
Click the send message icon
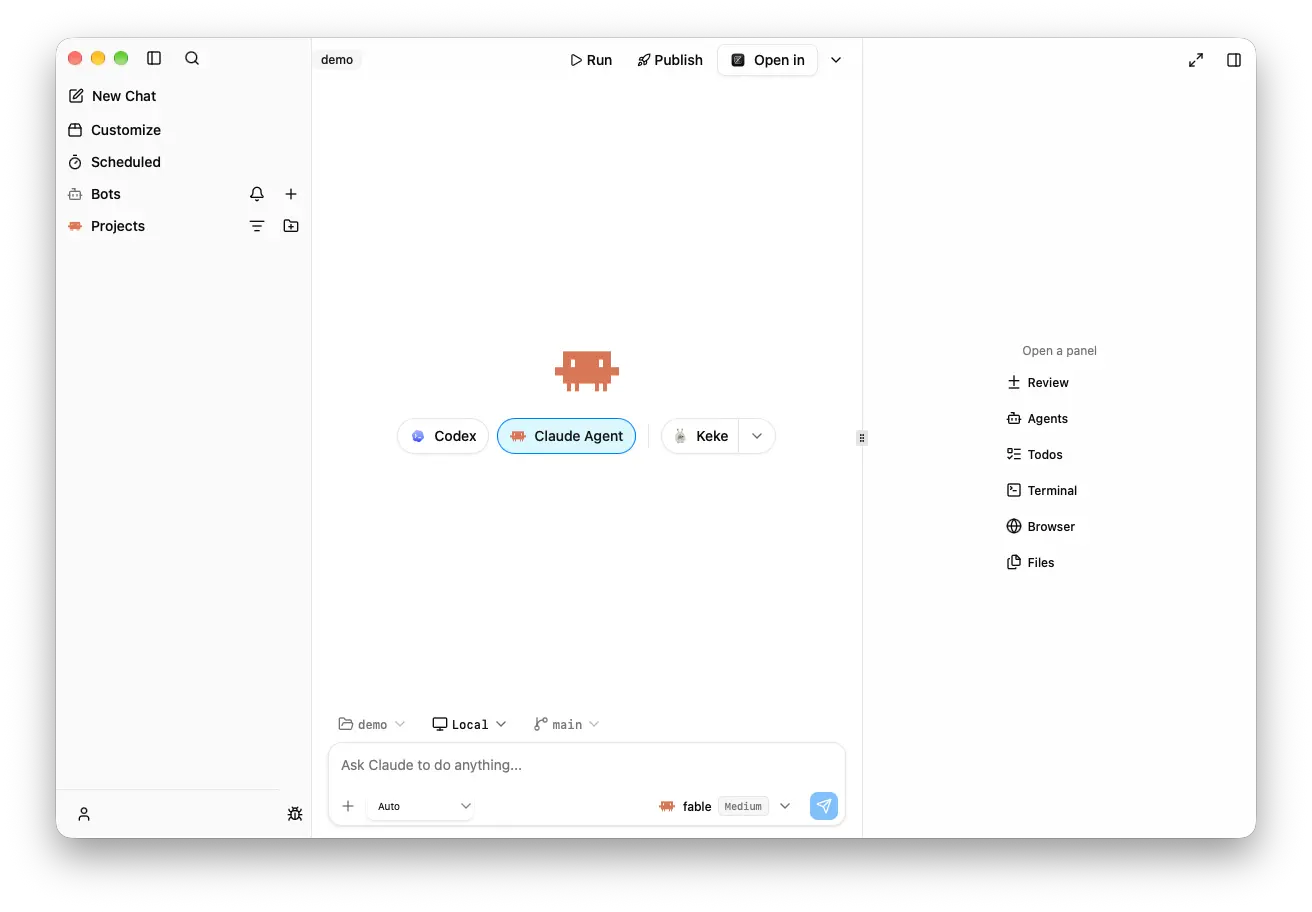point(824,806)
